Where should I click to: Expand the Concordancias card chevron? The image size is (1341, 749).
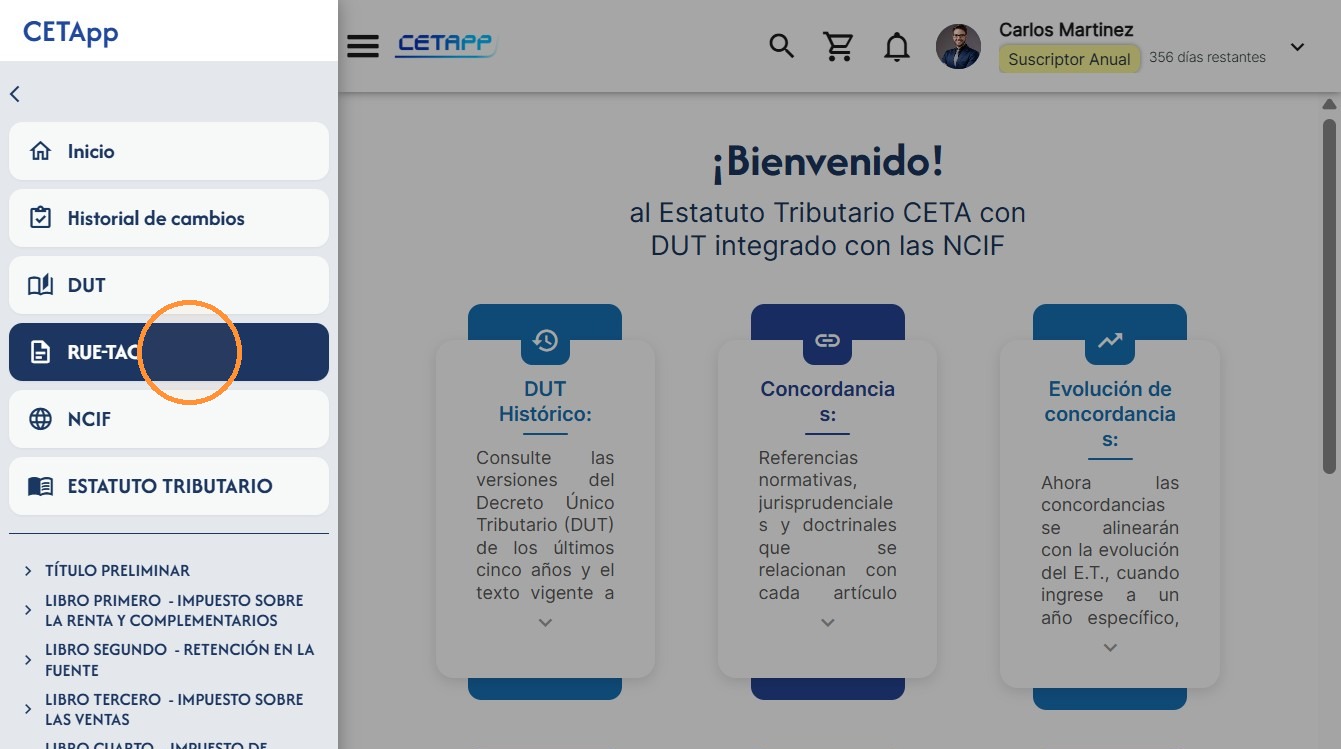pyautogui.click(x=827, y=622)
